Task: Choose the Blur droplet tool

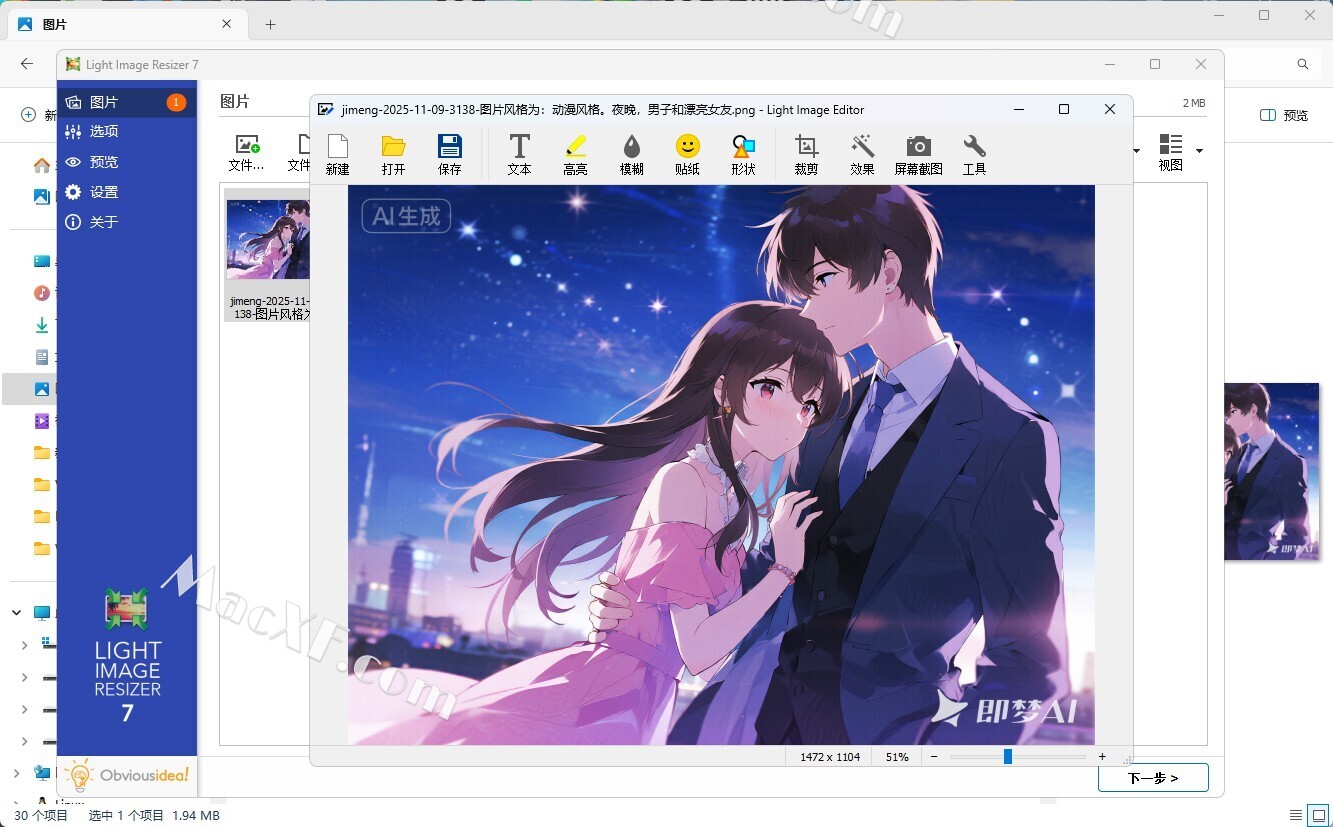Action: [x=631, y=155]
